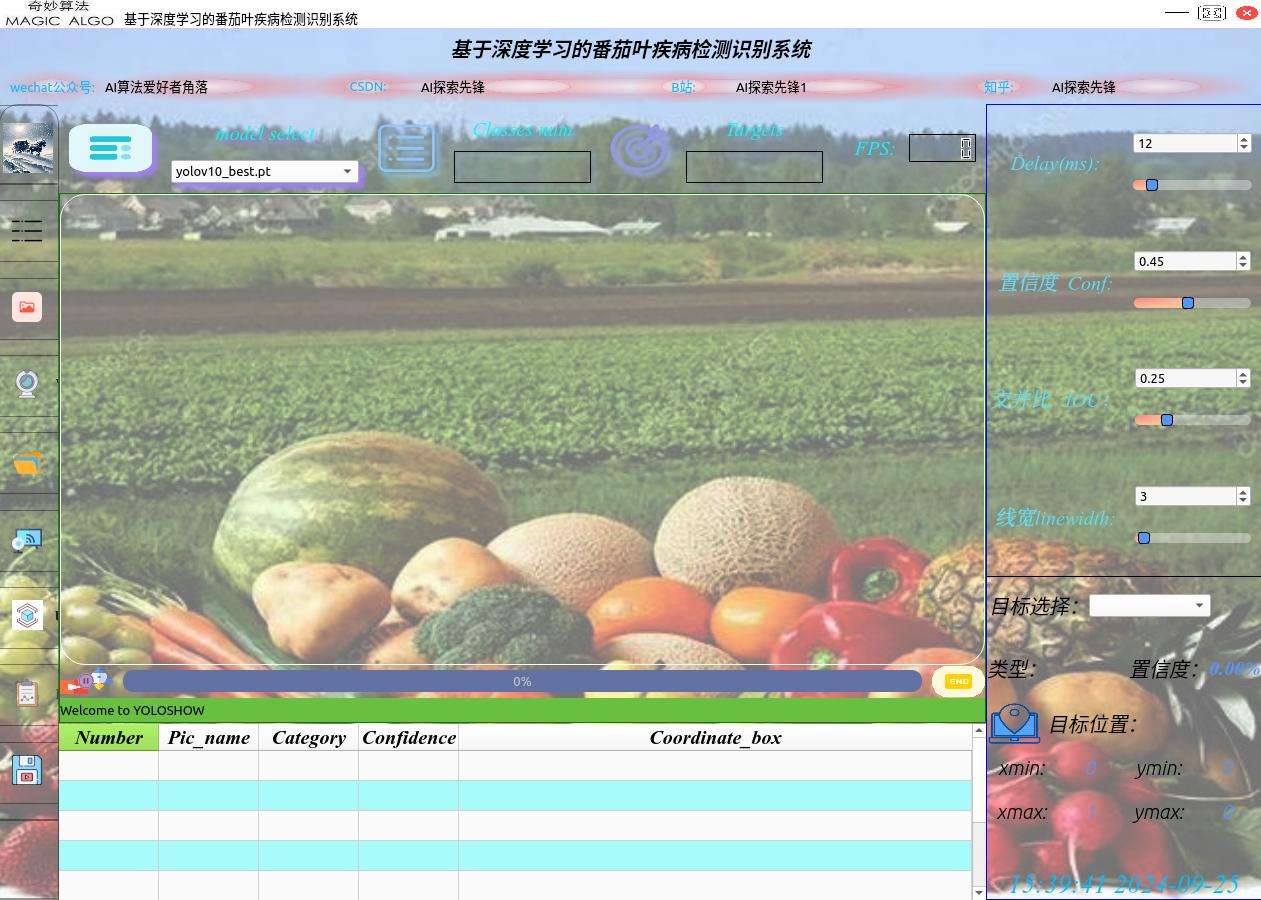Click the Welcome to YOLOSHOW status text

click(132, 711)
